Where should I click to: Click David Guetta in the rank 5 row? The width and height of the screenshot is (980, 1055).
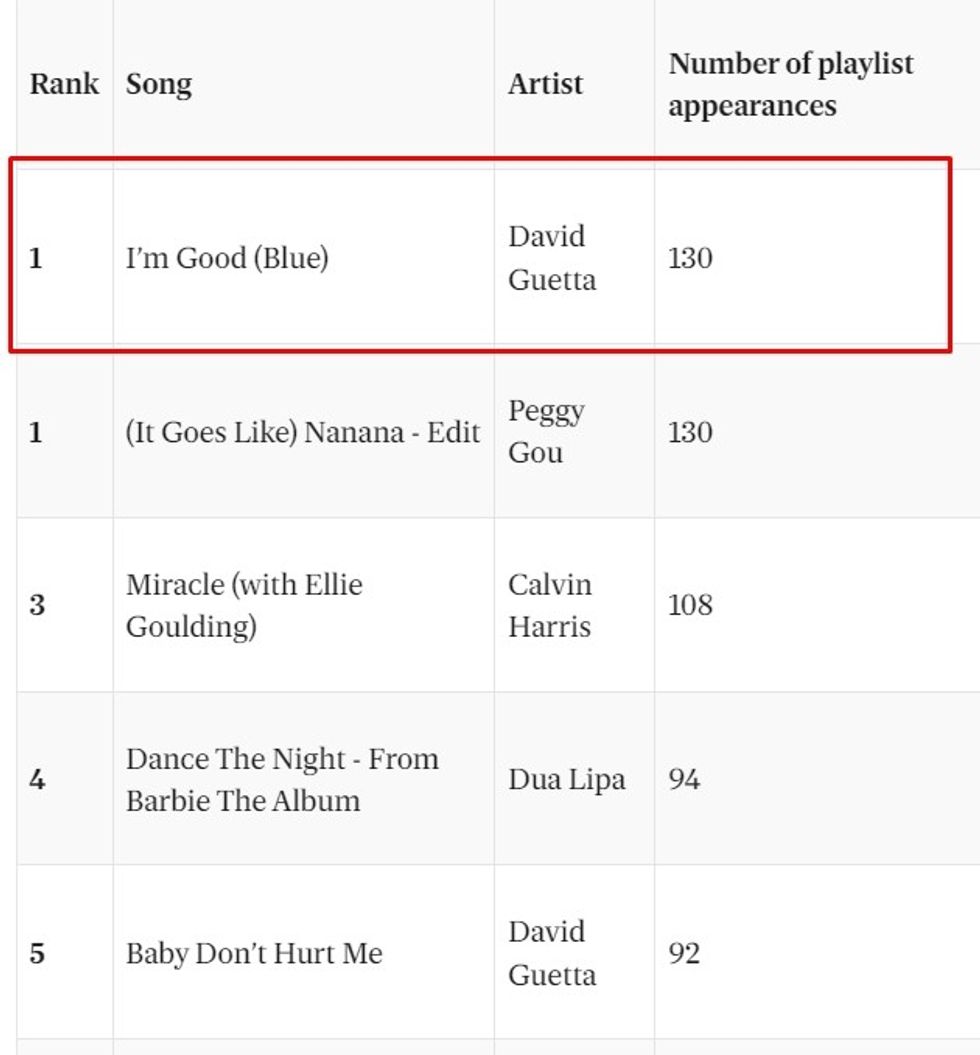pyautogui.click(x=551, y=953)
